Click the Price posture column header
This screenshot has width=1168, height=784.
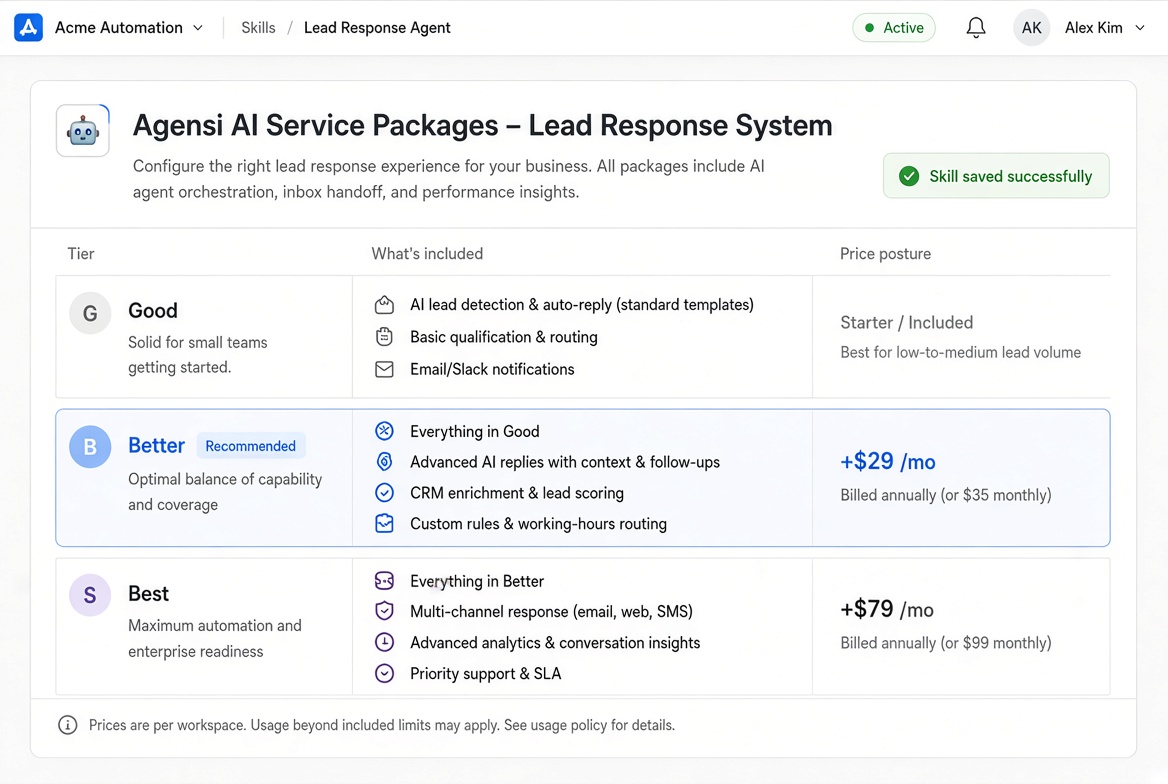coord(885,253)
